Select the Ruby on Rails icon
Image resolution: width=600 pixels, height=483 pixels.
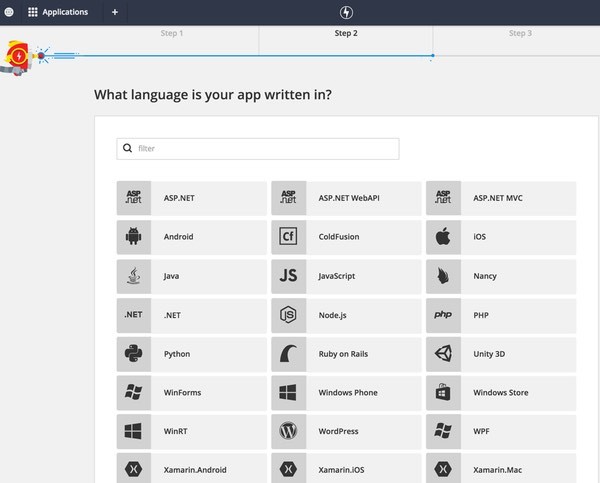(x=288, y=354)
